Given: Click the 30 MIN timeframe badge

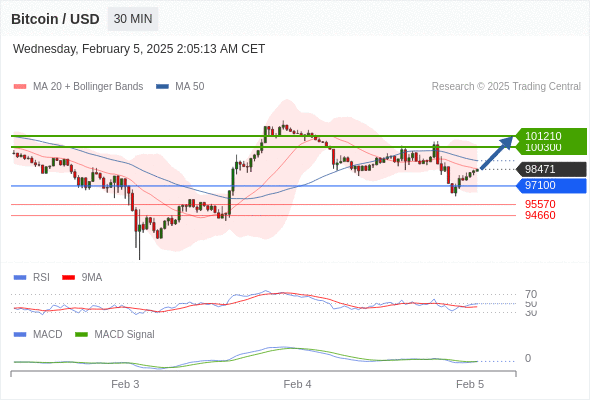Looking at the screenshot, I should click(x=133, y=19).
